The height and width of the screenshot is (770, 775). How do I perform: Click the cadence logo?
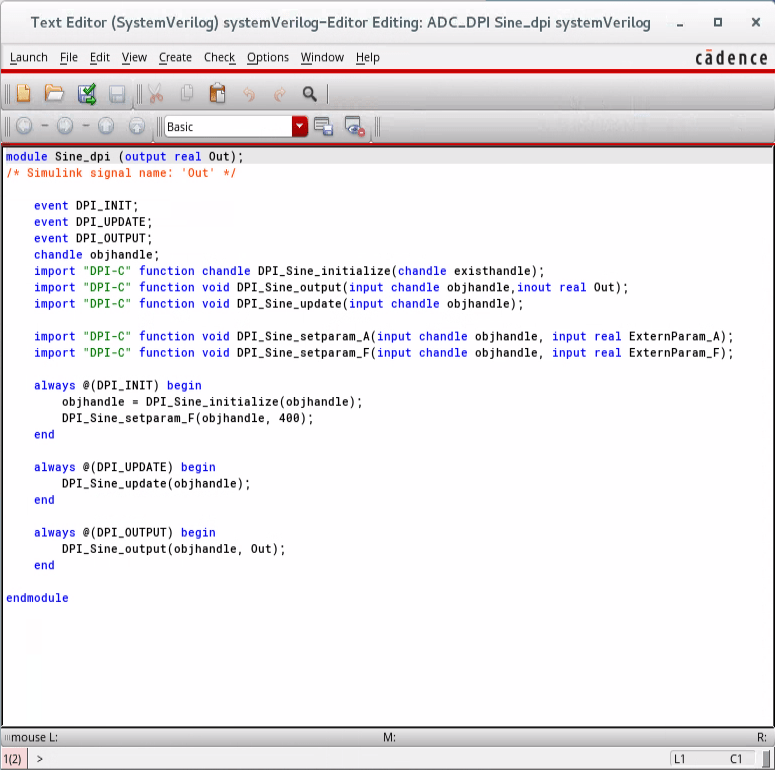[731, 58]
